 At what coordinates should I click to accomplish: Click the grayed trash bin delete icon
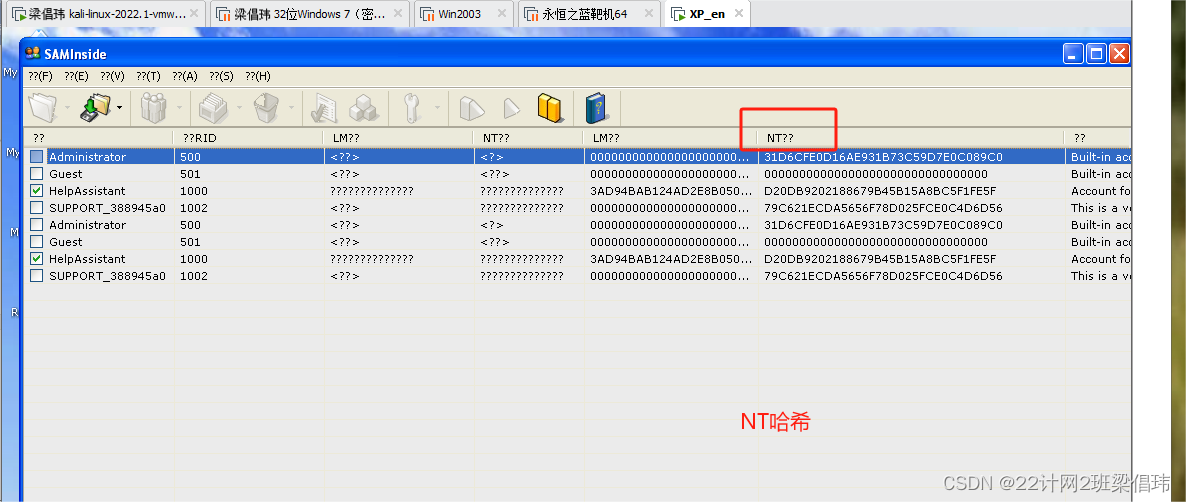266,108
